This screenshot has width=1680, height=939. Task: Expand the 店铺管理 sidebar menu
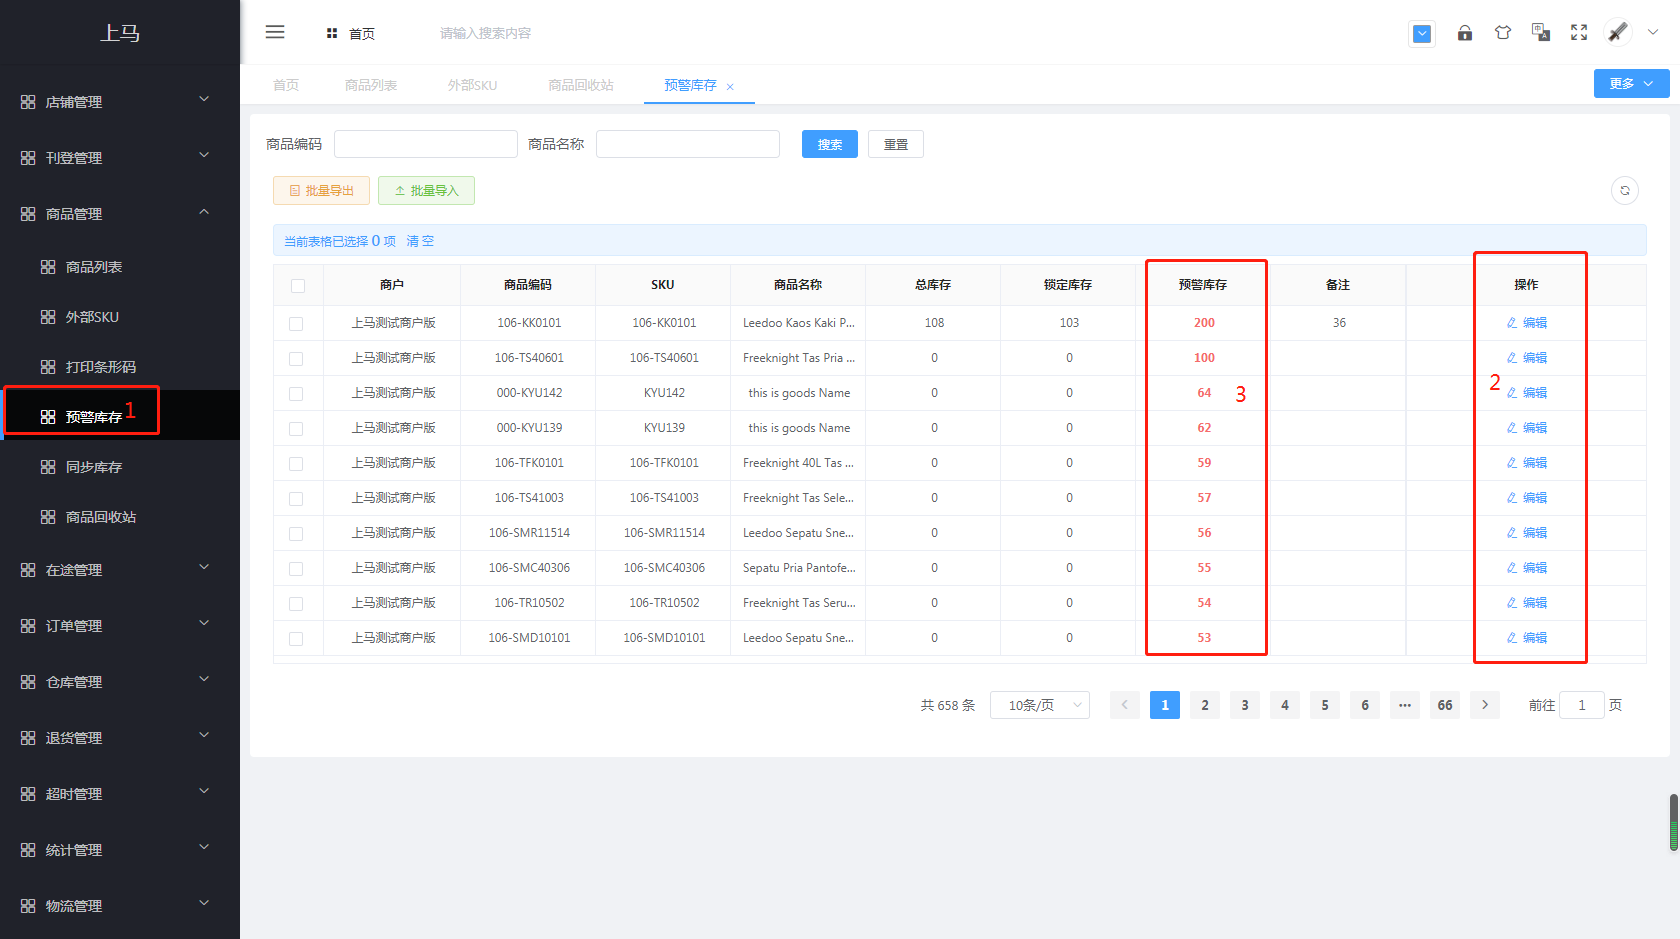[x=120, y=102]
